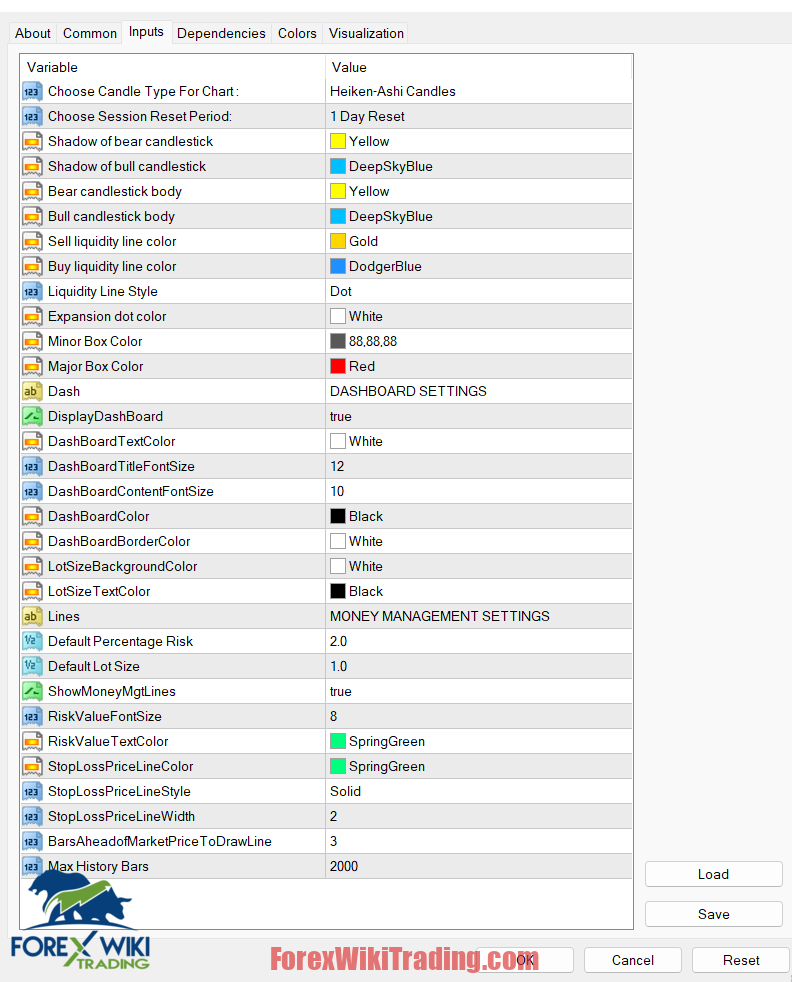Click color icon beside Bear candlestick body
The width and height of the screenshot is (792, 982).
(32, 192)
